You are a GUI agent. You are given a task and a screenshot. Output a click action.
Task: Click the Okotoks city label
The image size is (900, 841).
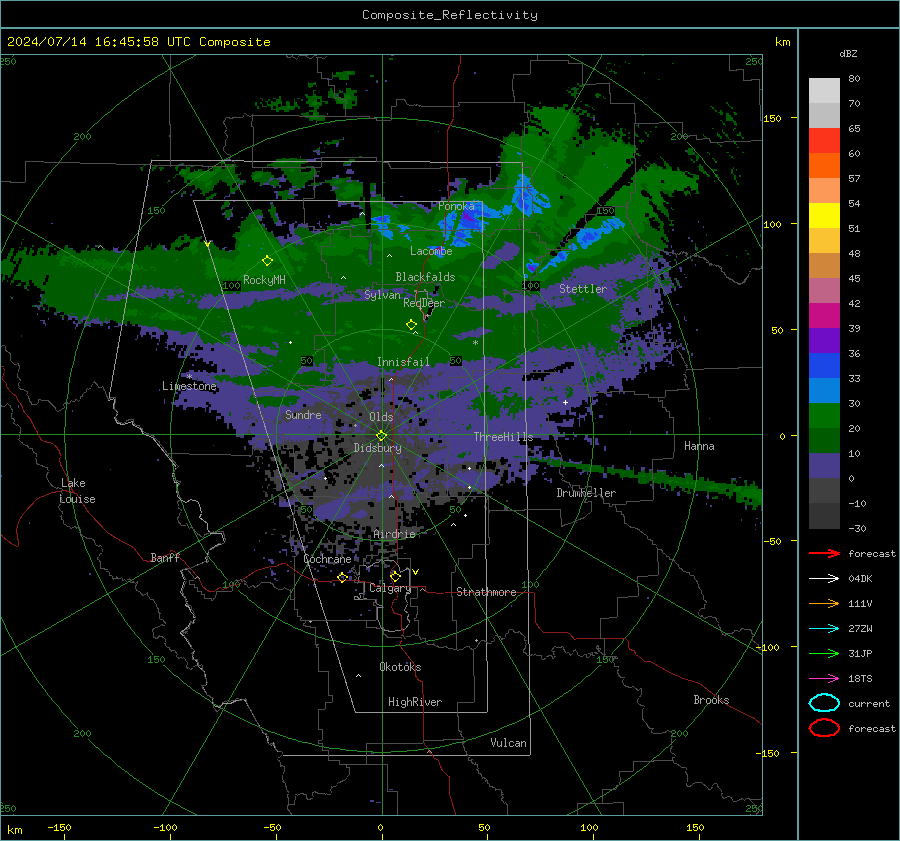[400, 667]
